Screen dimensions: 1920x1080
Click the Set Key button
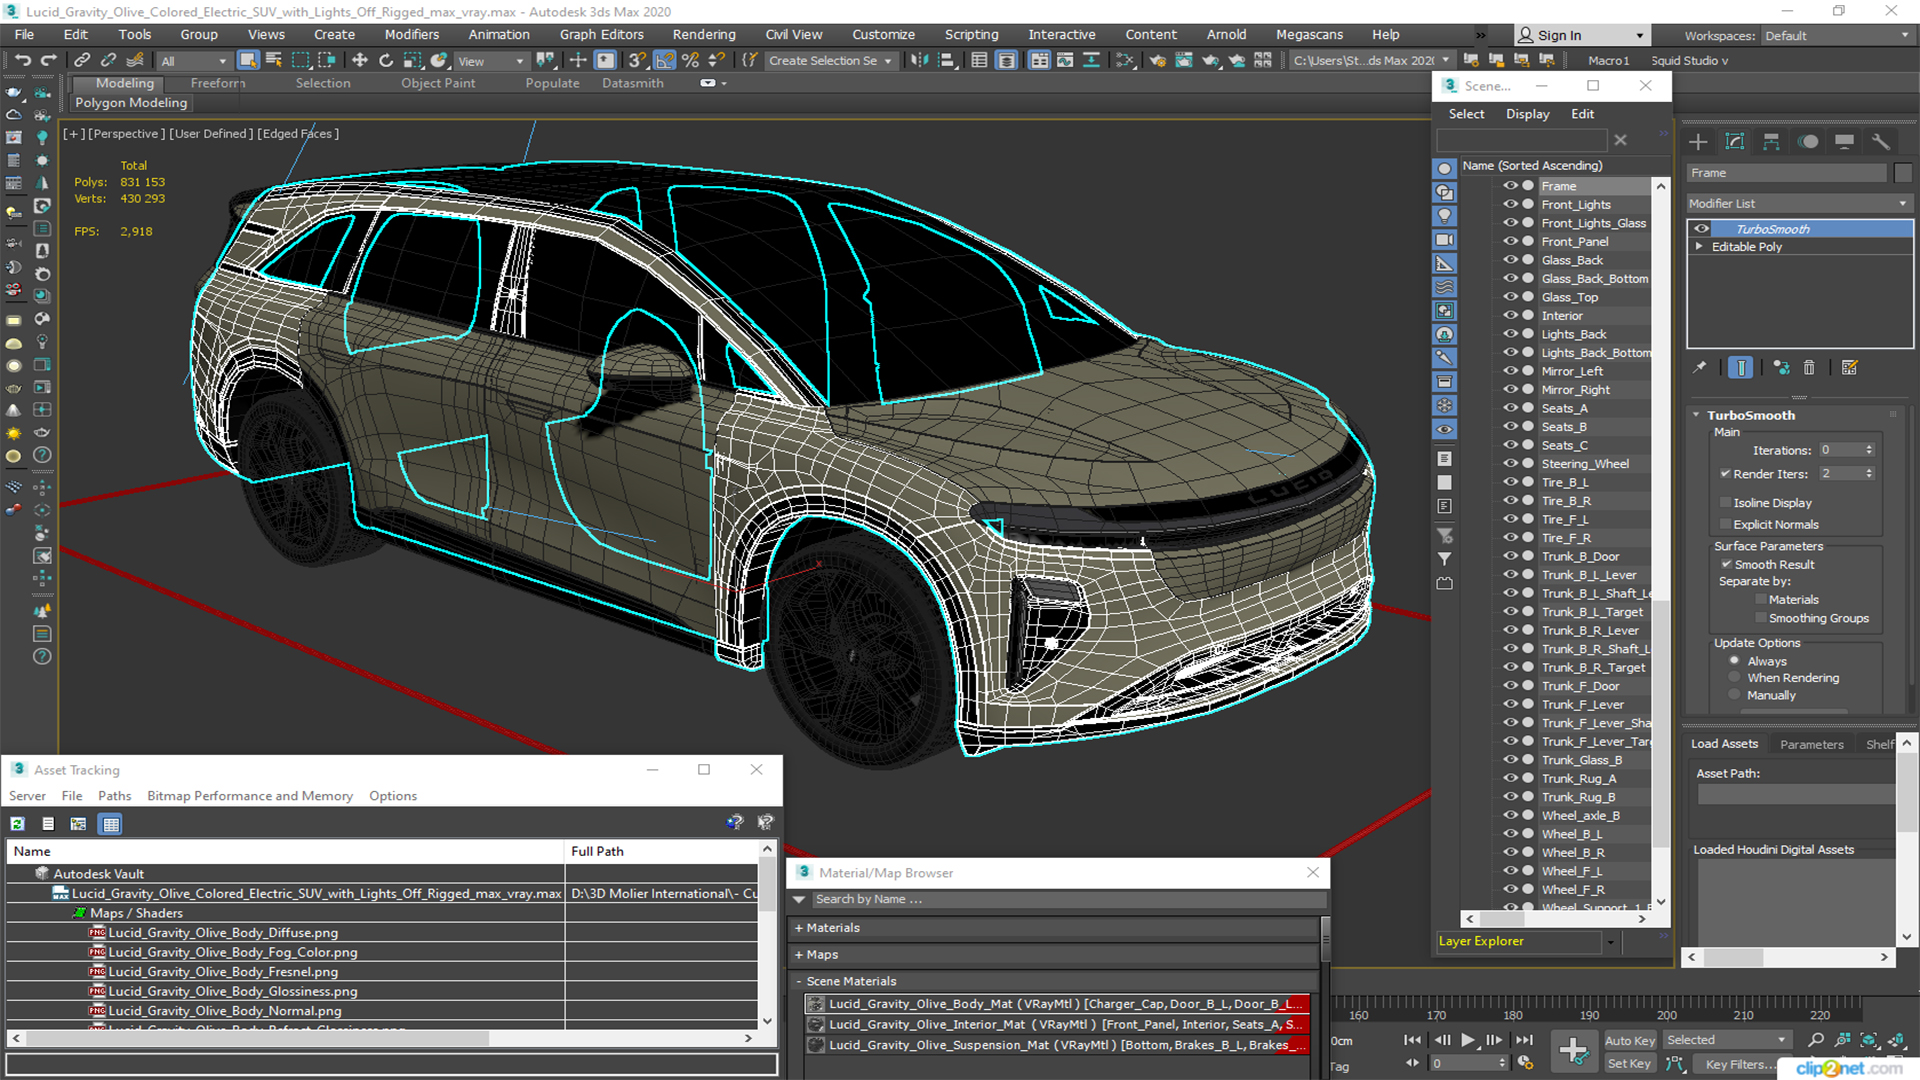click(1629, 1064)
